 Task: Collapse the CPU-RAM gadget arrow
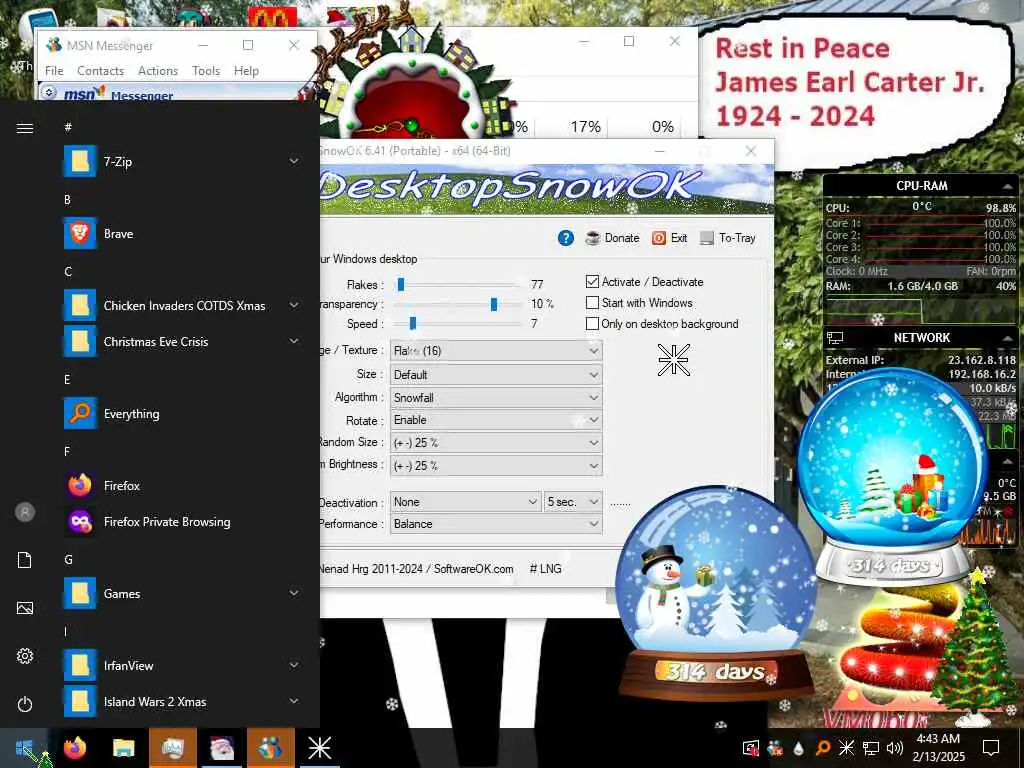(1008, 187)
